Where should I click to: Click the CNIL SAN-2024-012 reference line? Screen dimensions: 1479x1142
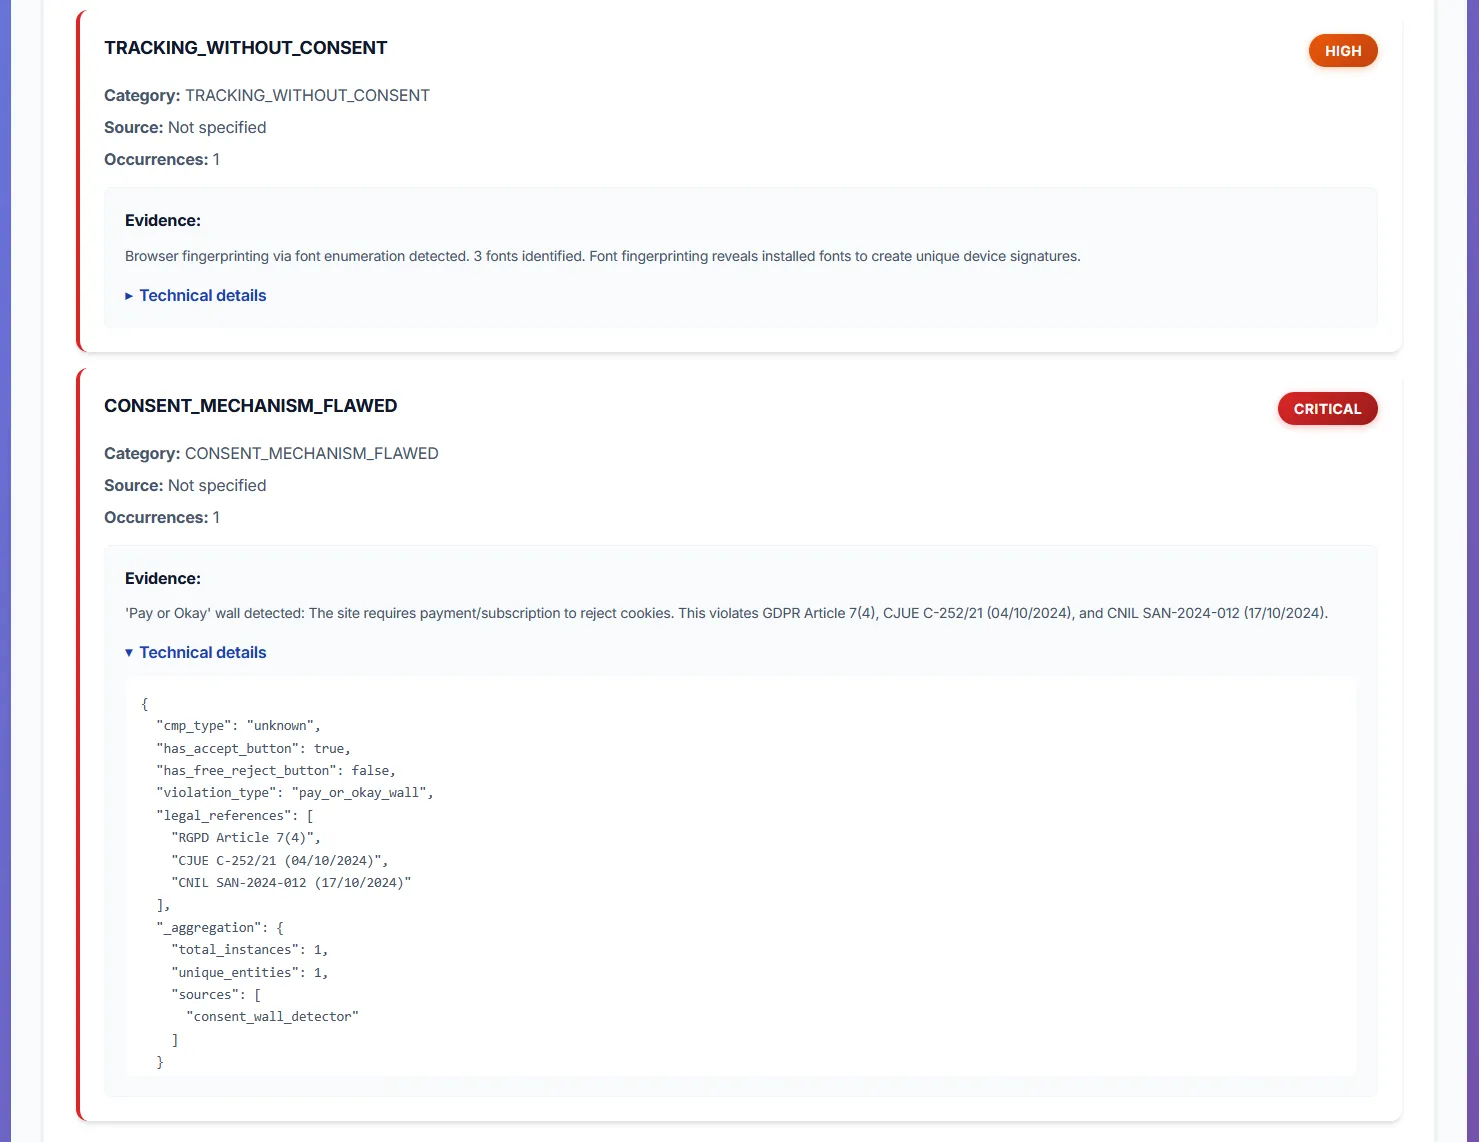pyautogui.click(x=291, y=882)
